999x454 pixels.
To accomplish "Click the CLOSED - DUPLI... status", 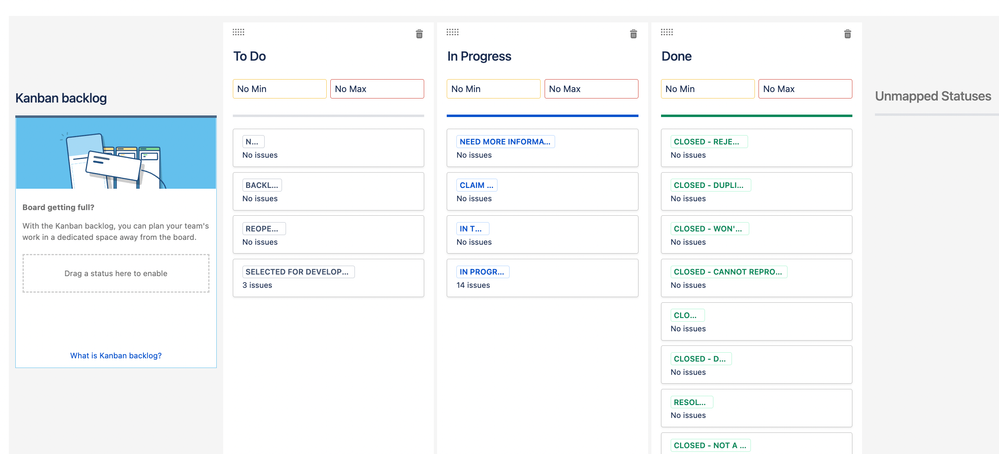I will (x=756, y=191).
